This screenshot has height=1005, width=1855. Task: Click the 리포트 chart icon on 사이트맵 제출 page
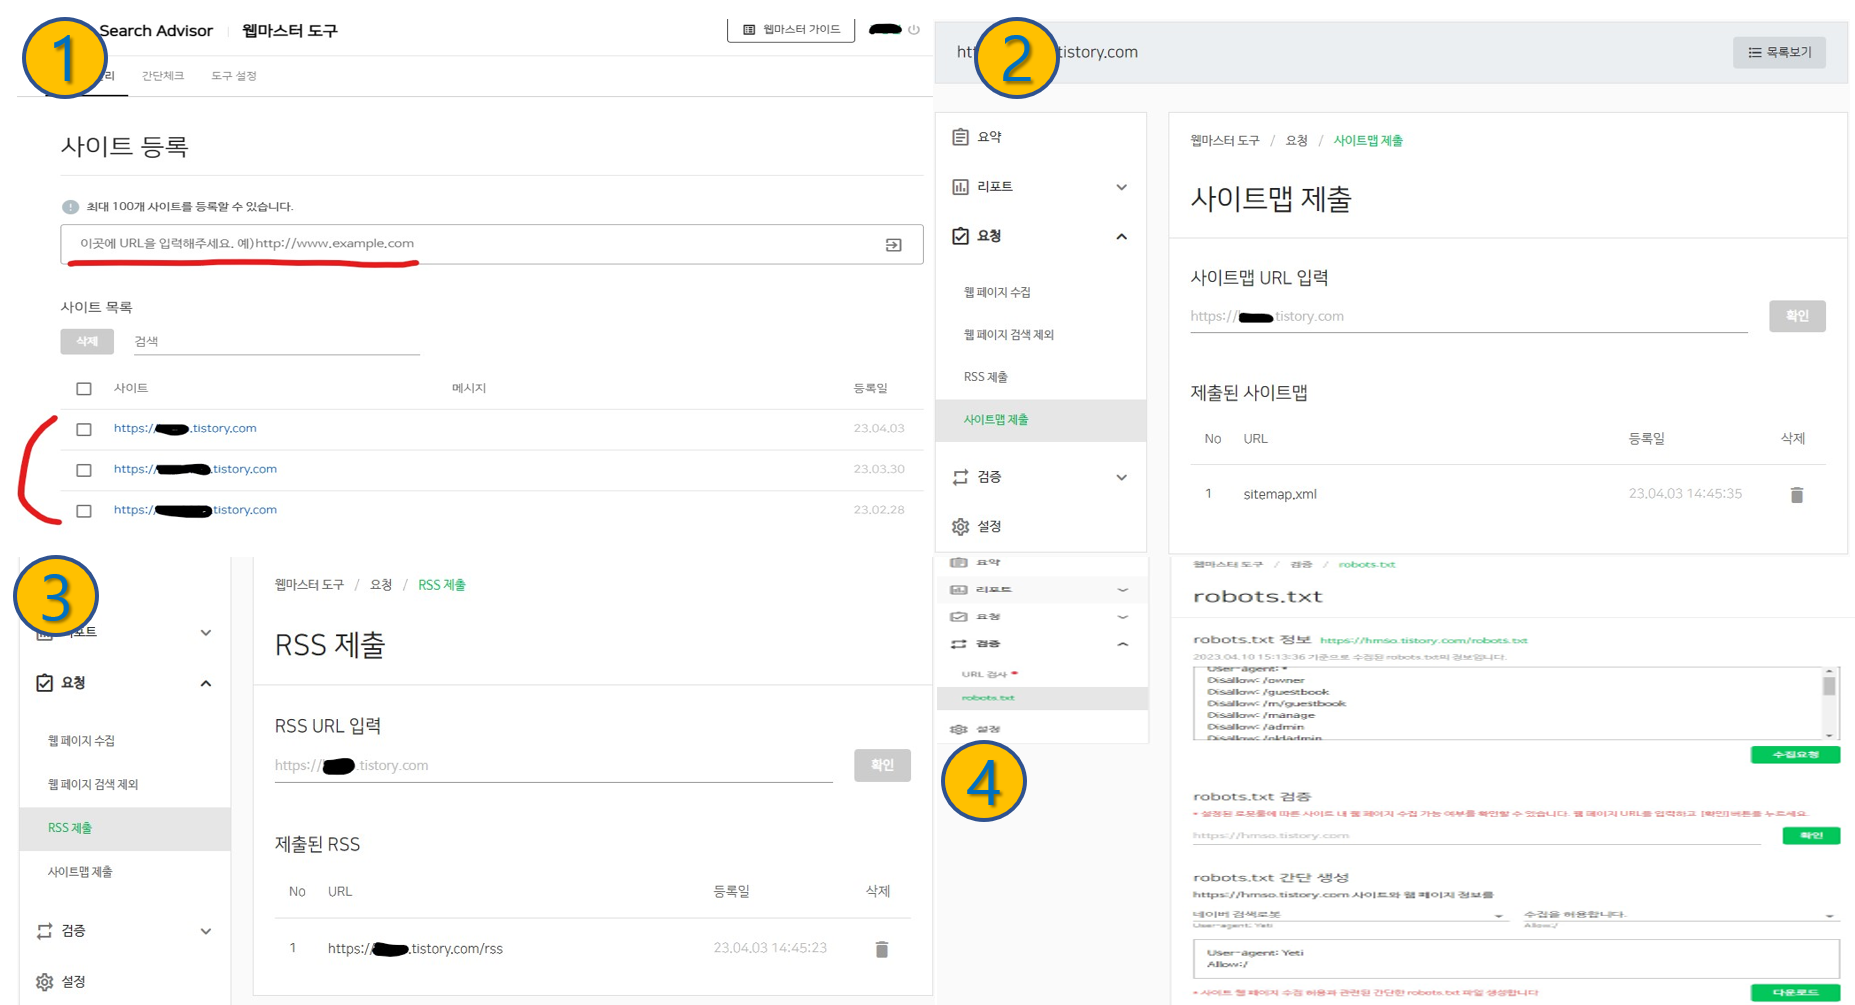click(960, 187)
